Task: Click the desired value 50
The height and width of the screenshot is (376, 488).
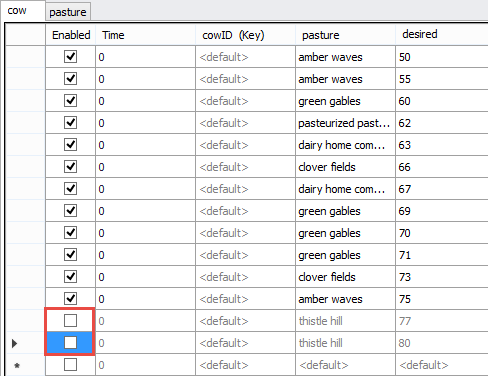Action: pos(405,57)
